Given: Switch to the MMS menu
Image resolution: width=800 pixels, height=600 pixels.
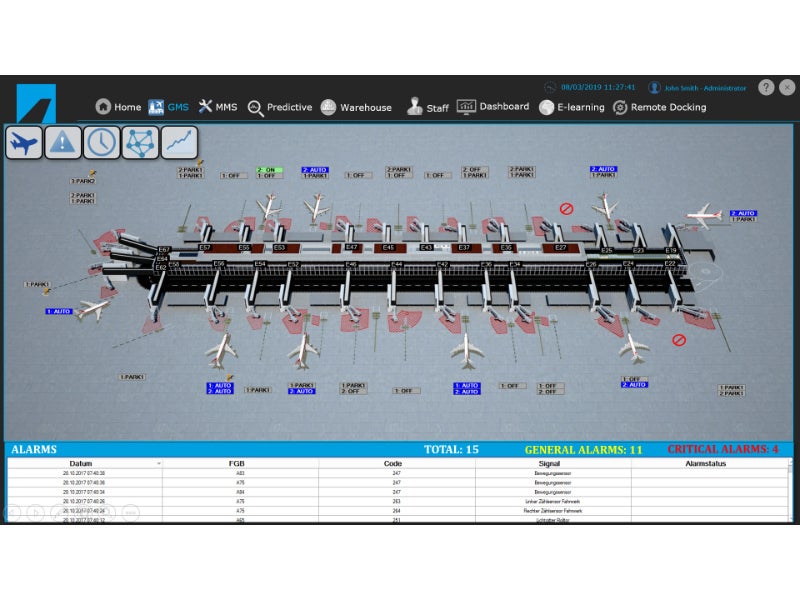Looking at the screenshot, I should tap(218, 107).
